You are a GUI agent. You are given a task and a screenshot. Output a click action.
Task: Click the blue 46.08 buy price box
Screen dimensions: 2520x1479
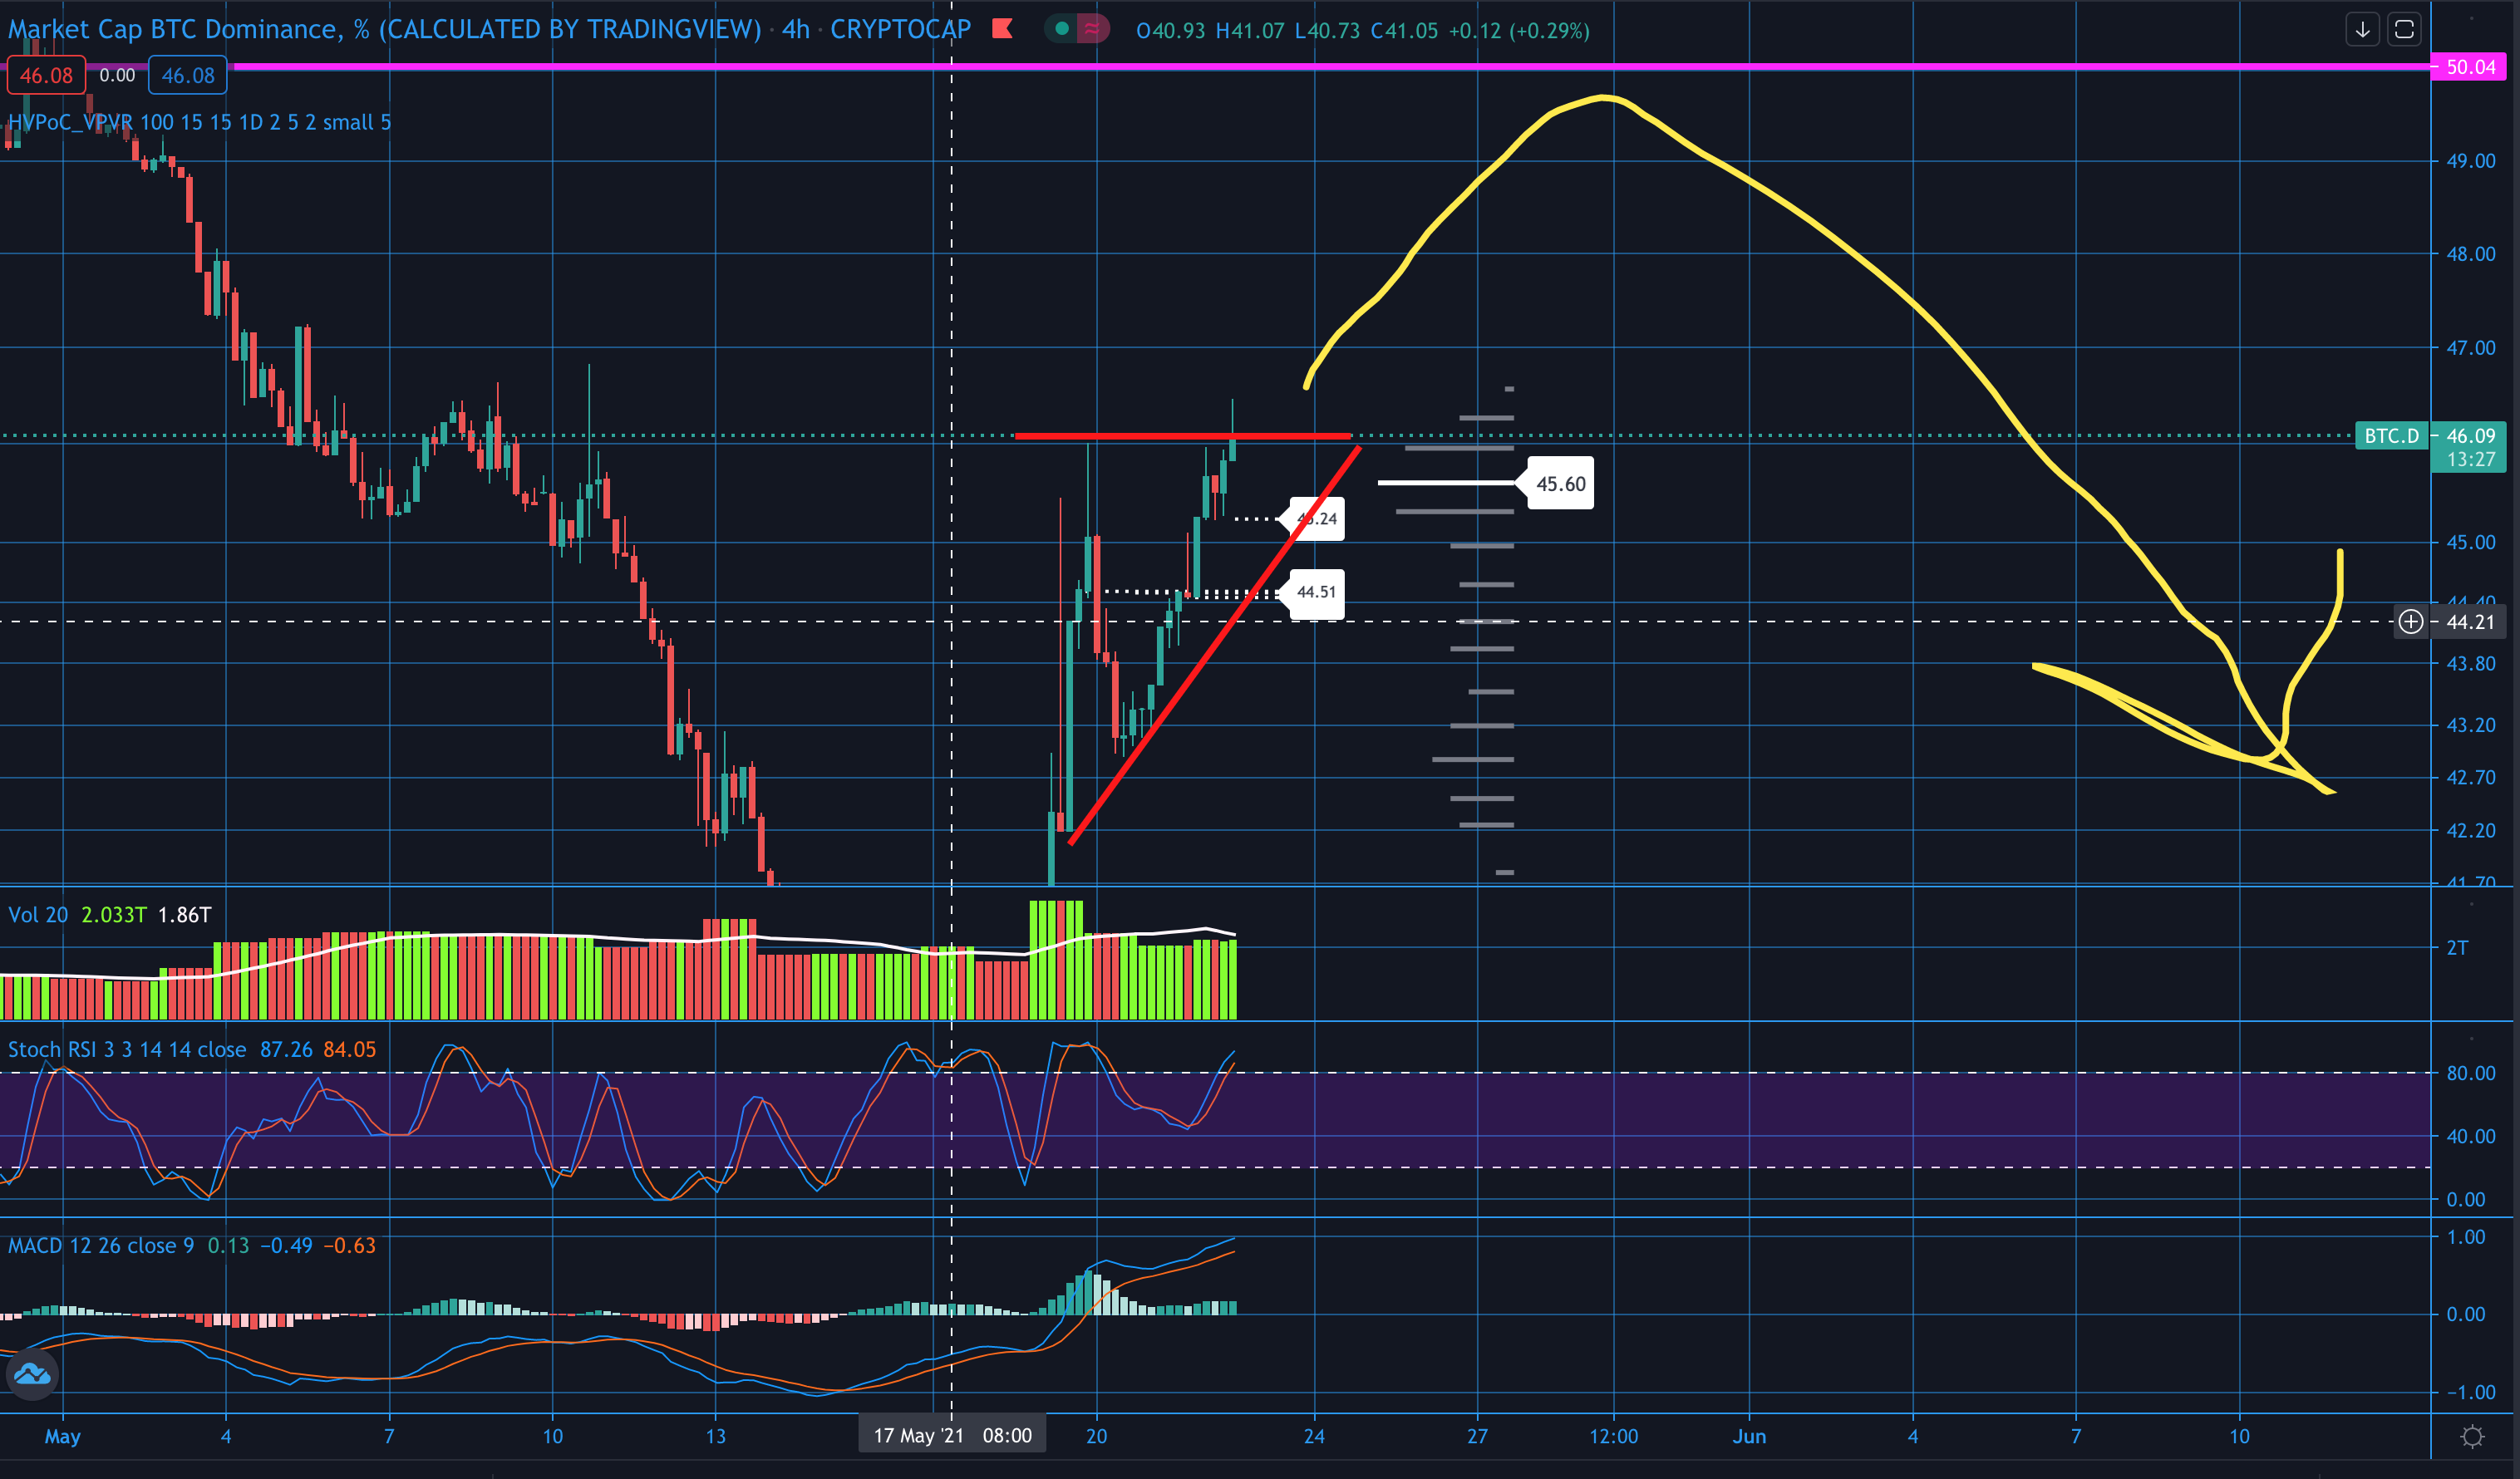tap(188, 76)
